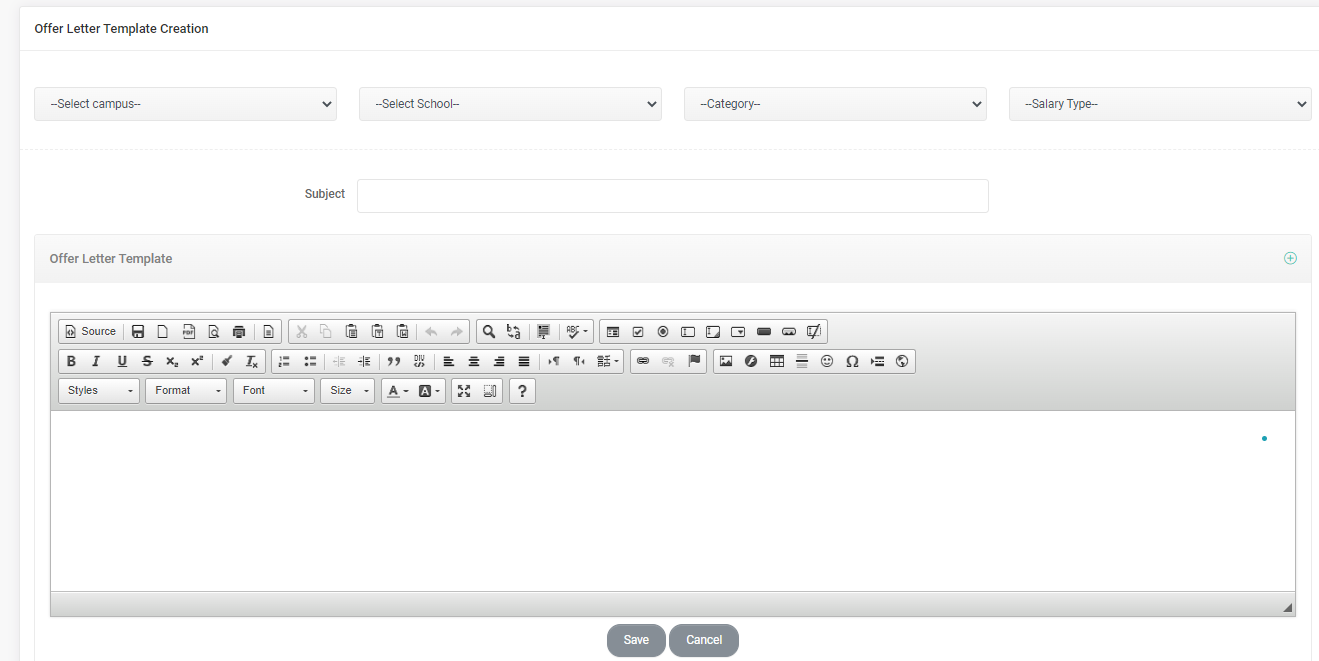This screenshot has width=1319, height=661.
Task: Click the Insert Table icon
Action: coord(776,362)
